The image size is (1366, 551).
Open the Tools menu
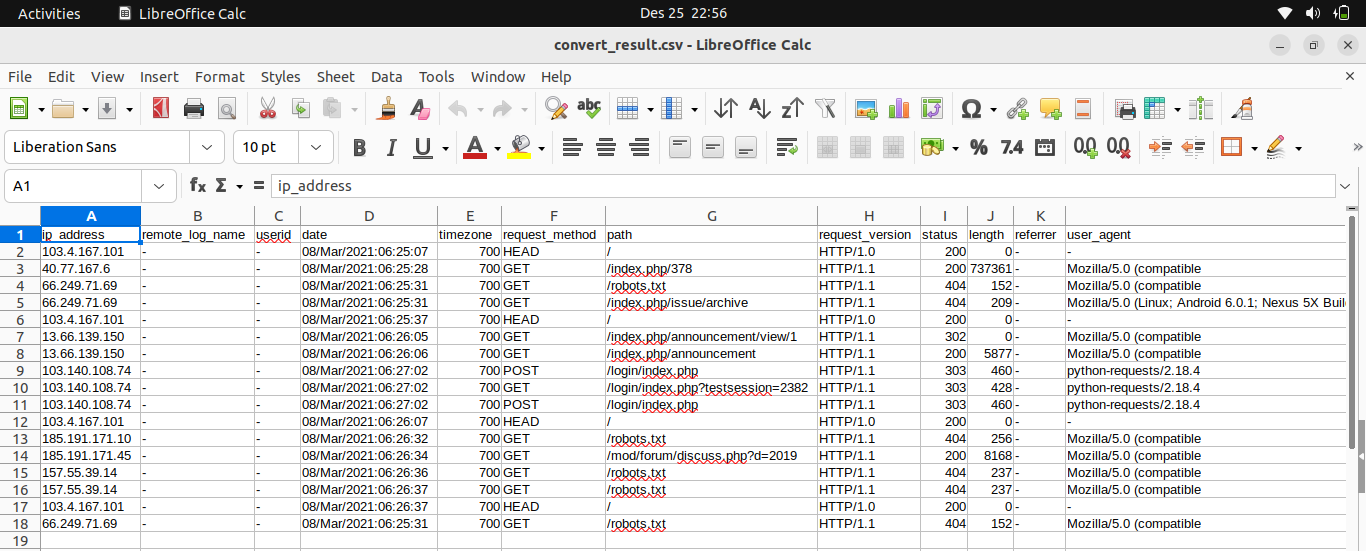pyautogui.click(x=437, y=76)
